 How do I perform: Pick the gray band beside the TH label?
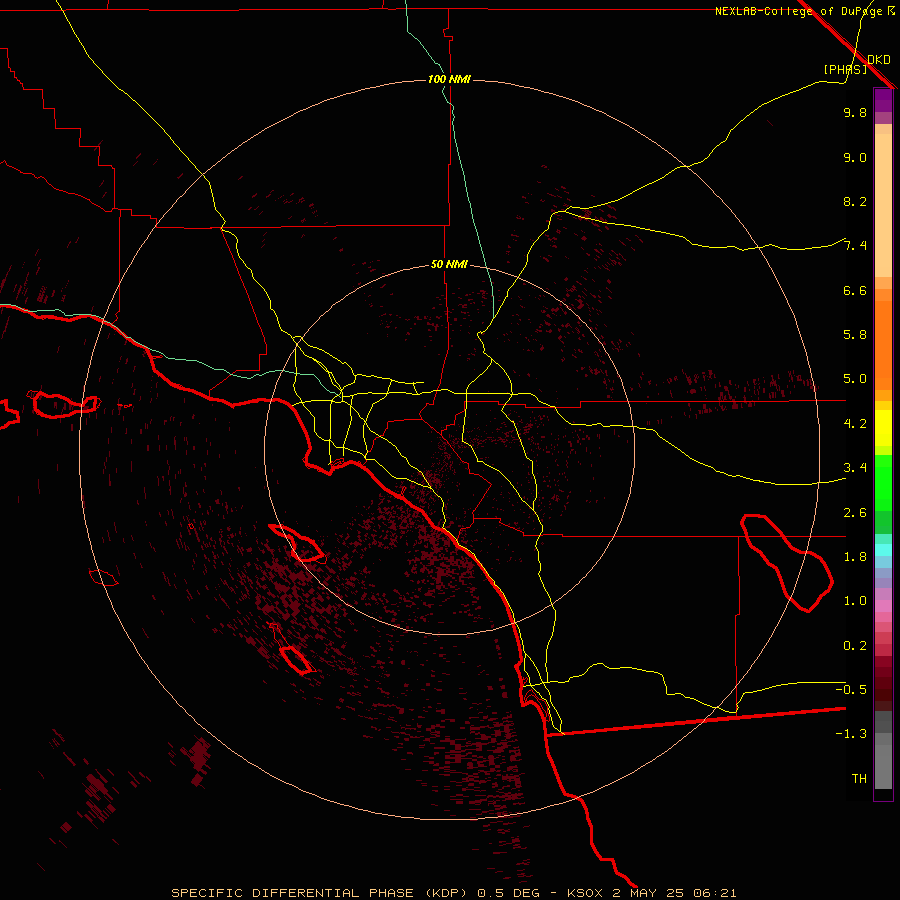click(883, 767)
